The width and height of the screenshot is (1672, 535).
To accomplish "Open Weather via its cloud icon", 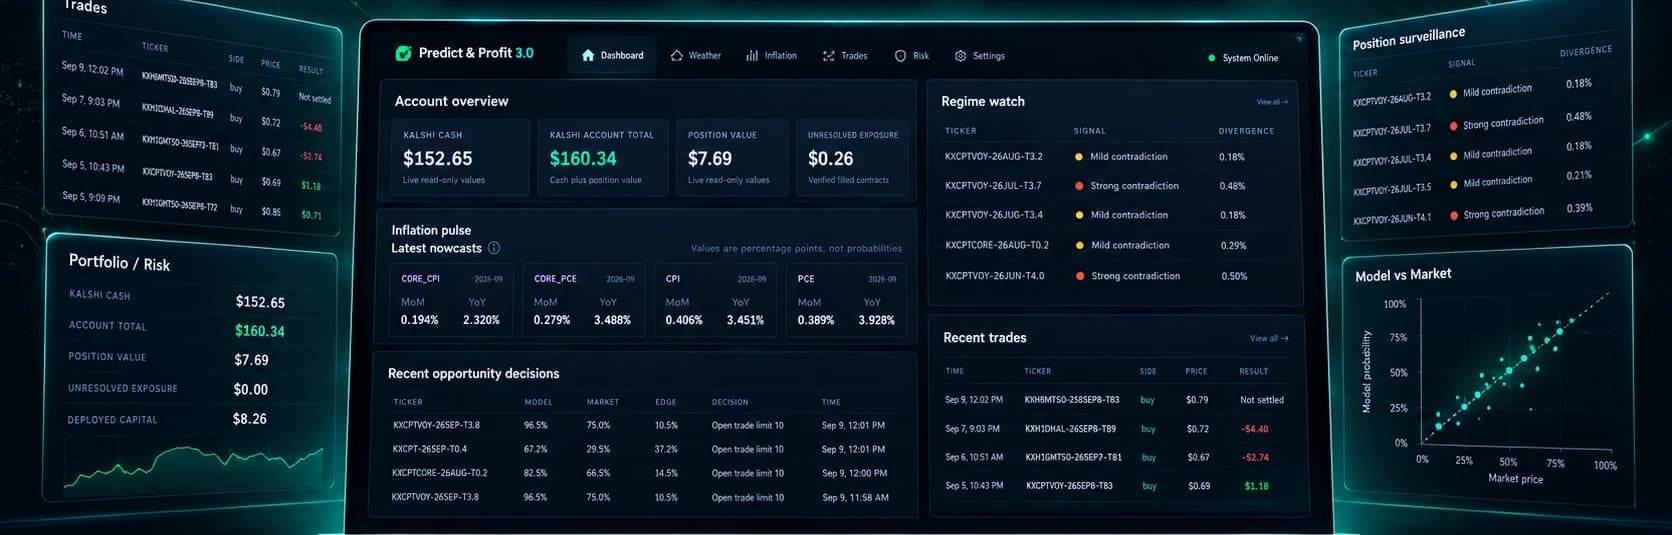I will (x=677, y=56).
